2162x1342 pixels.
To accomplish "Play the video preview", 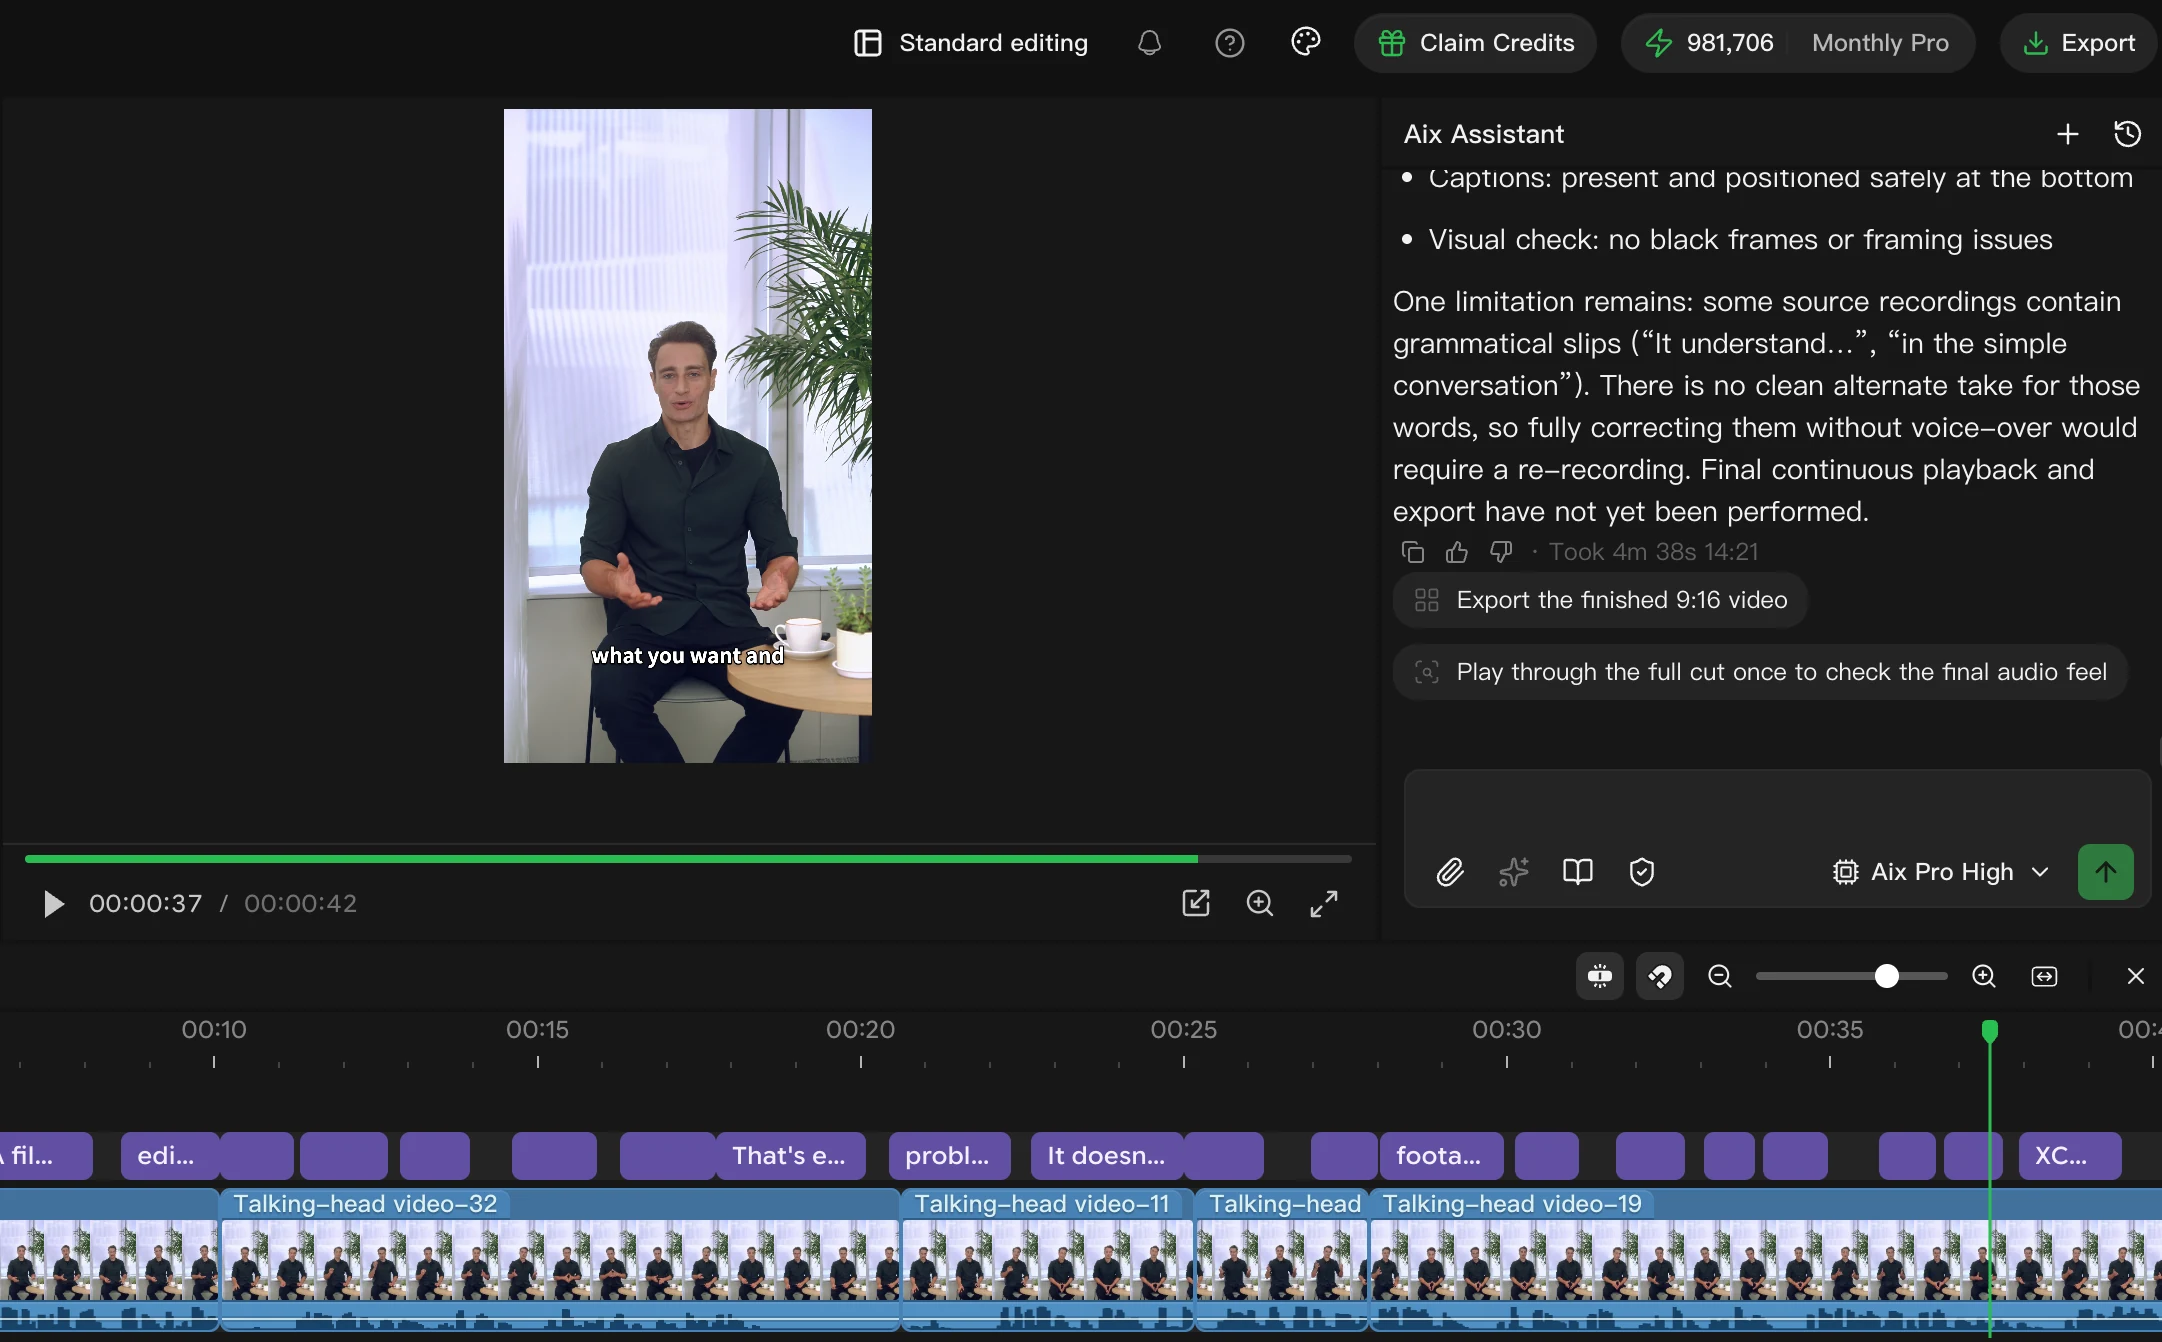I will click(x=53, y=904).
